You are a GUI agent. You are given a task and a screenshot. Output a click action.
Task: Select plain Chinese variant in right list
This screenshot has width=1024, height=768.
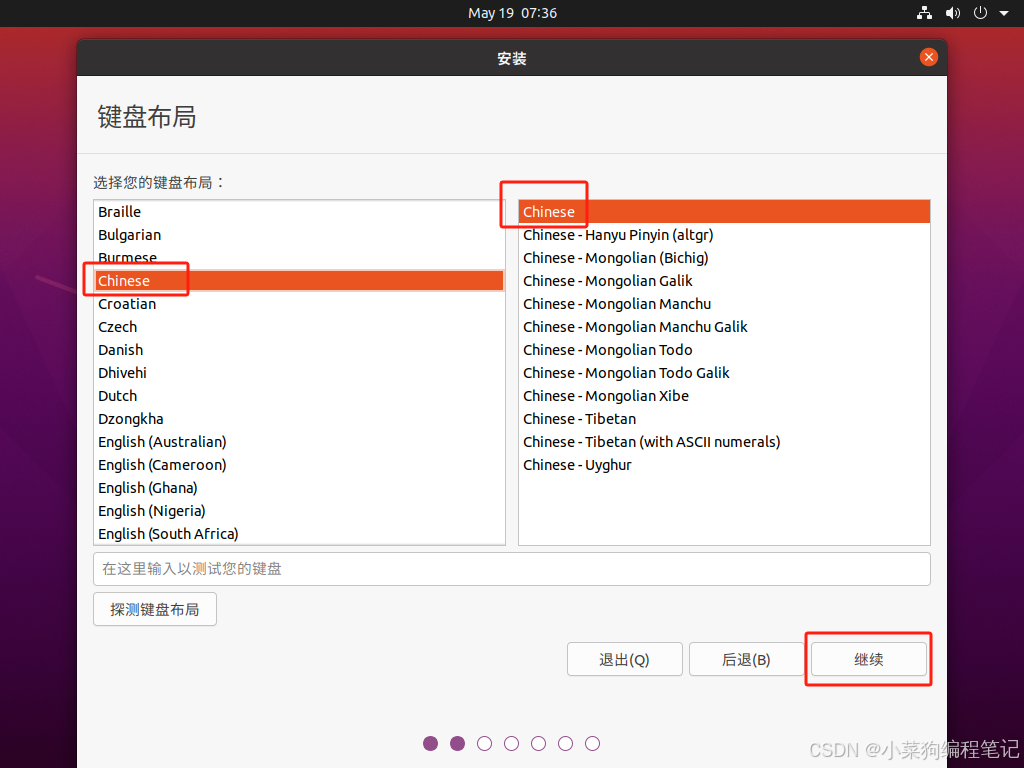point(724,212)
